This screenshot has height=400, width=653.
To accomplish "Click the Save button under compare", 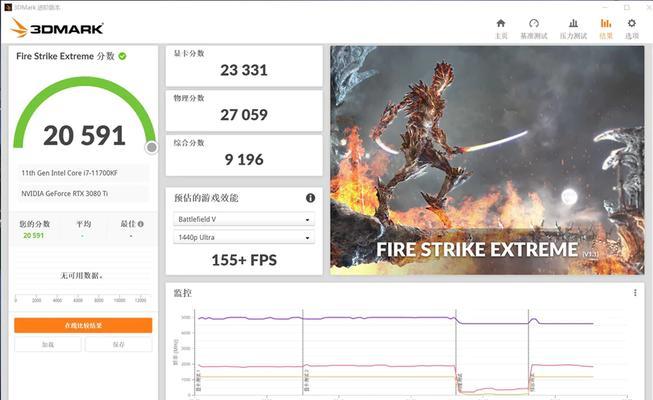I will point(119,345).
